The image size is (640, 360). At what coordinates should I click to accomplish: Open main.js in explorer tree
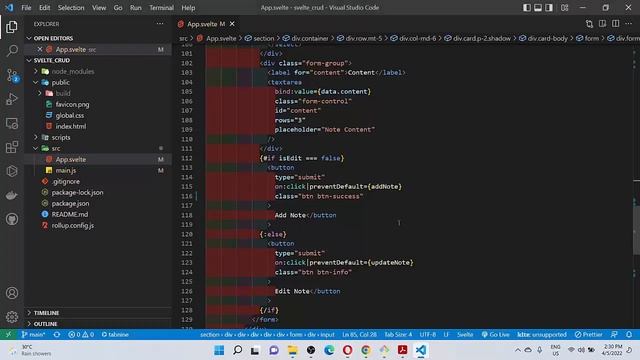[66, 170]
